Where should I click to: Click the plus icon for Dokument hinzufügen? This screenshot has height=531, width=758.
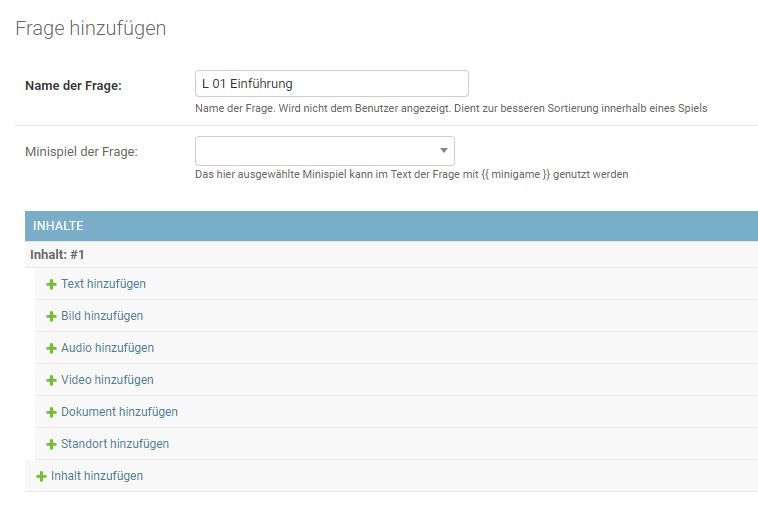coord(51,412)
